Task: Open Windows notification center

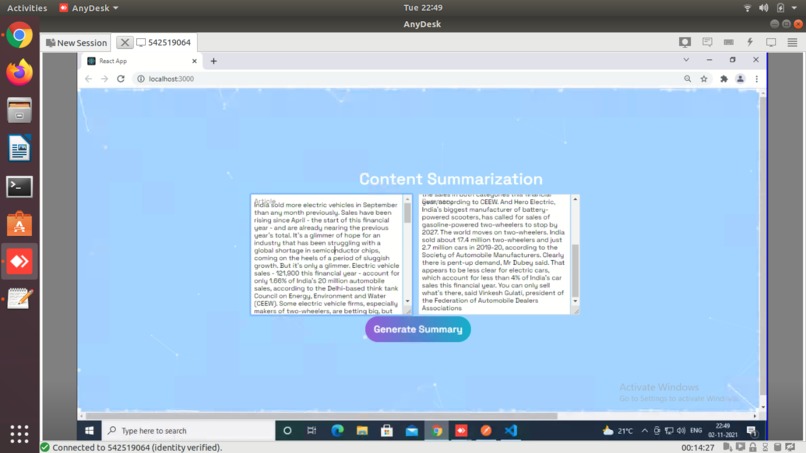Action: coord(752,430)
